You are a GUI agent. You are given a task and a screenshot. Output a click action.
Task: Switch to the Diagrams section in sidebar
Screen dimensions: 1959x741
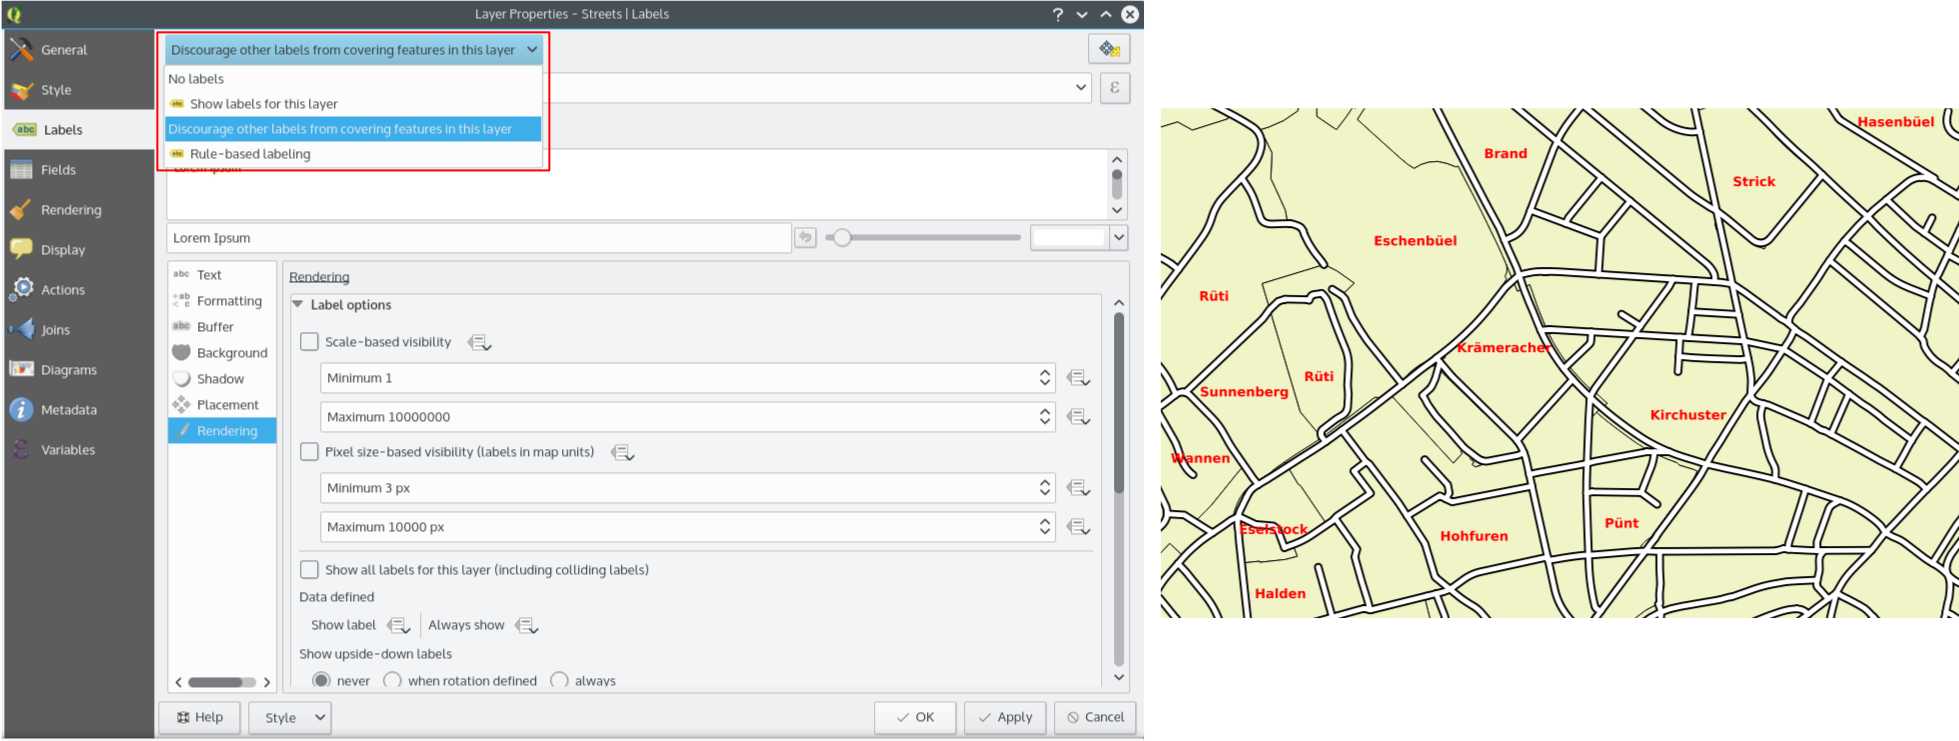pos(68,370)
